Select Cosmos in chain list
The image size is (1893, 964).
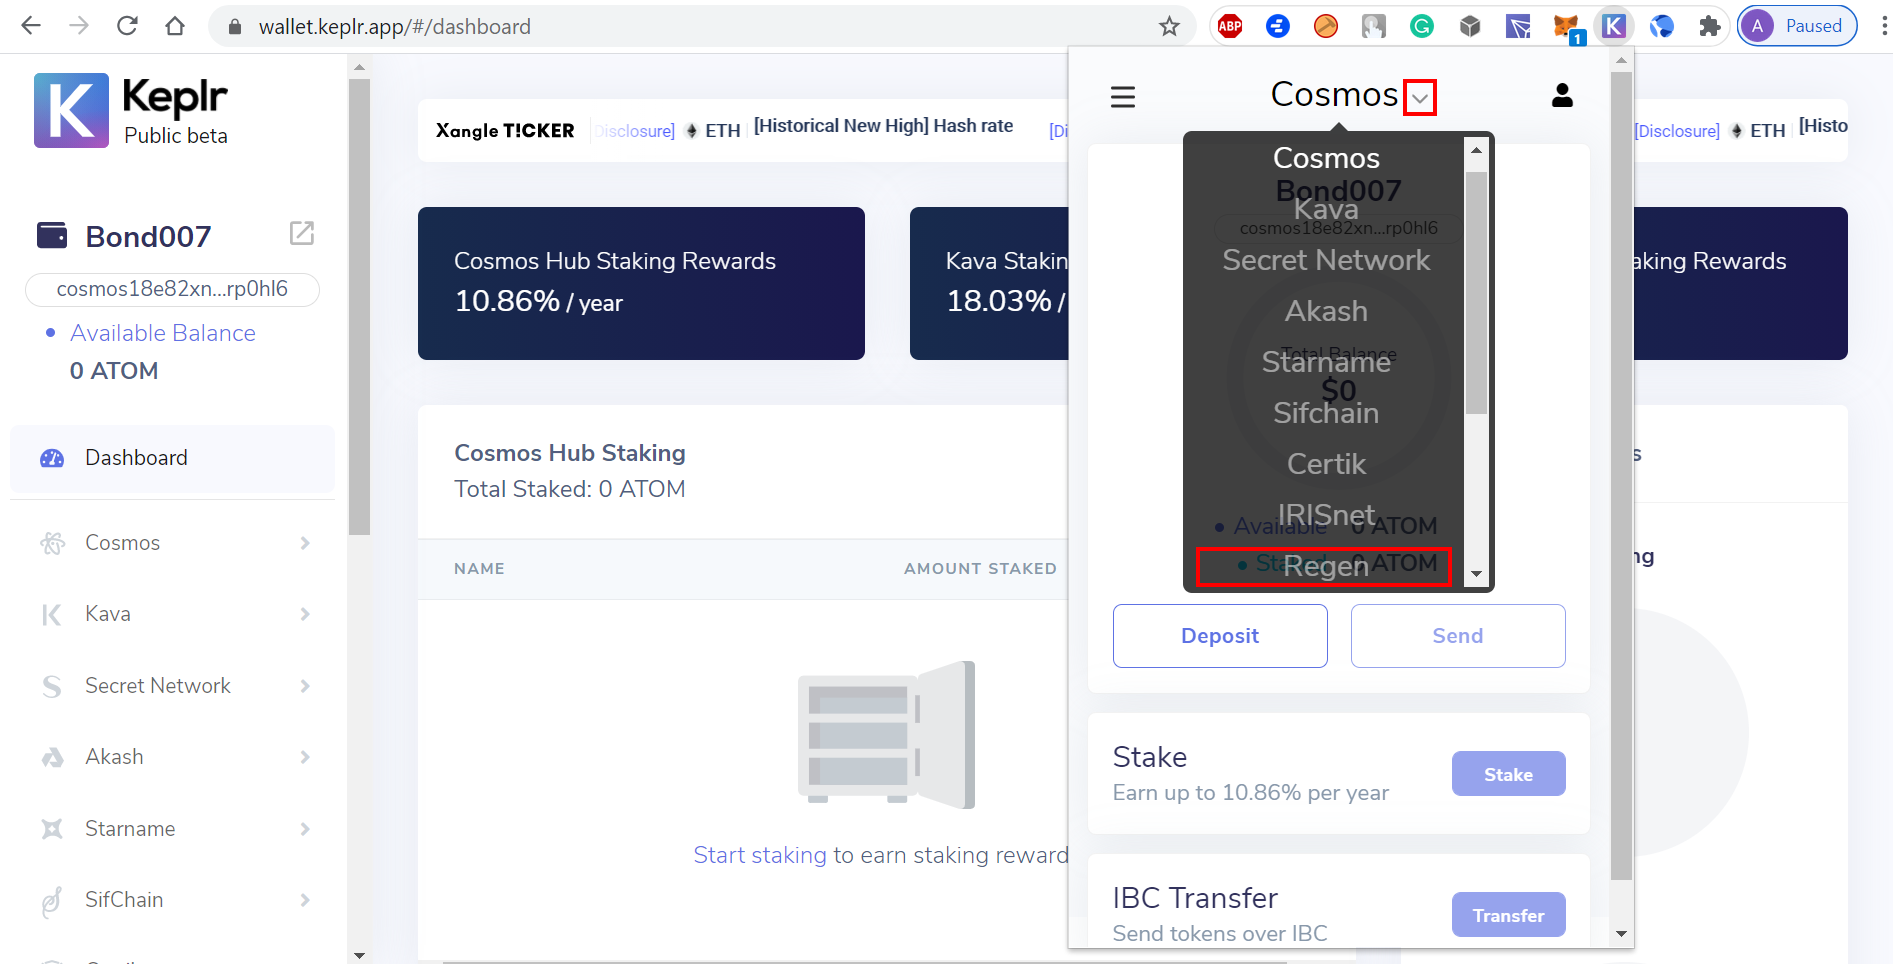(x=1326, y=158)
